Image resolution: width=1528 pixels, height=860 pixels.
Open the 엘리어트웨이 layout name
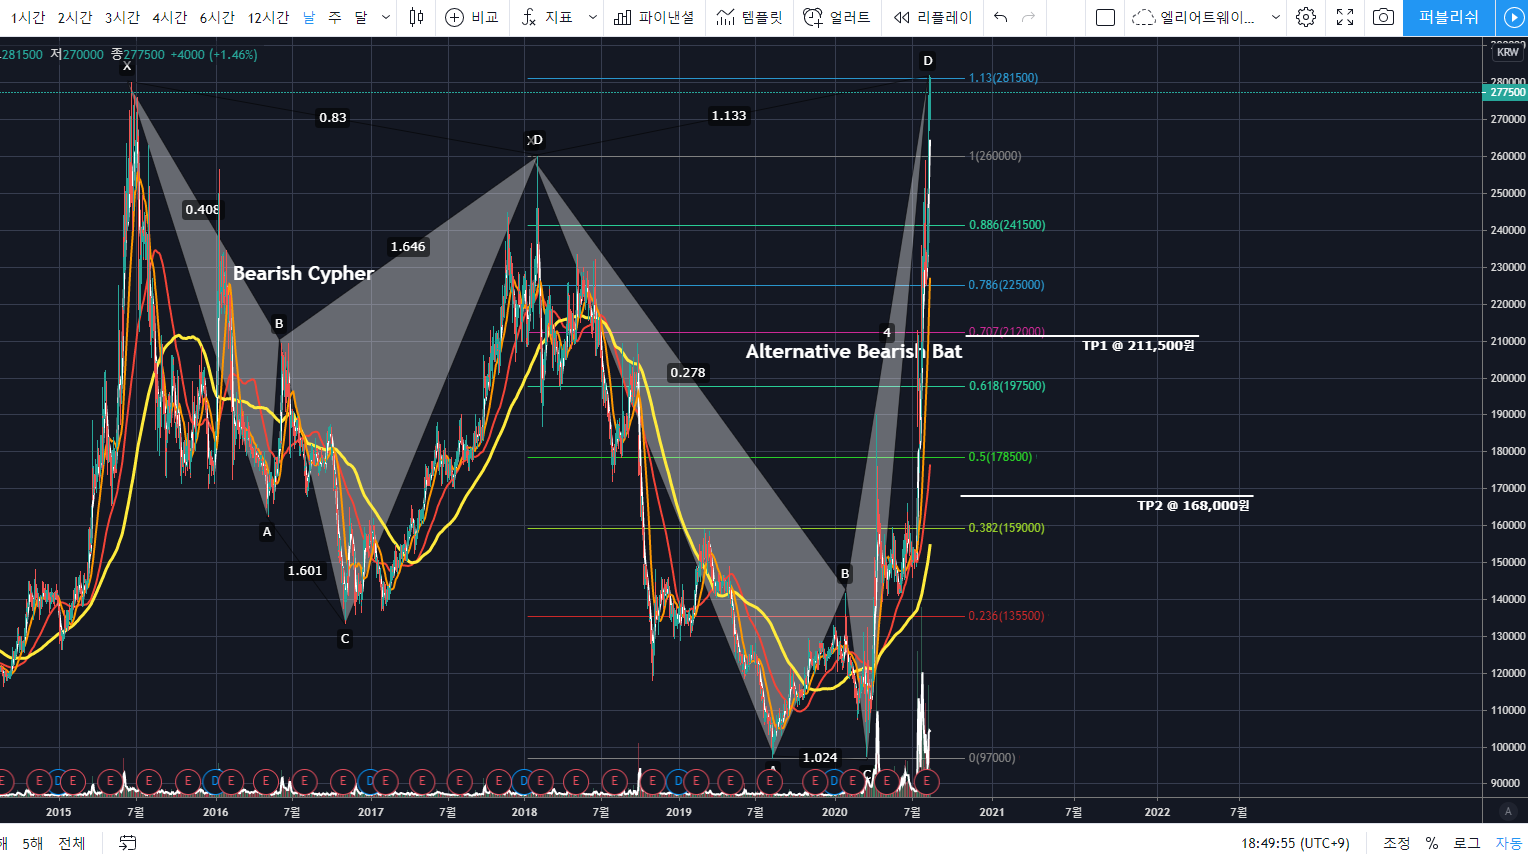pos(1207,17)
